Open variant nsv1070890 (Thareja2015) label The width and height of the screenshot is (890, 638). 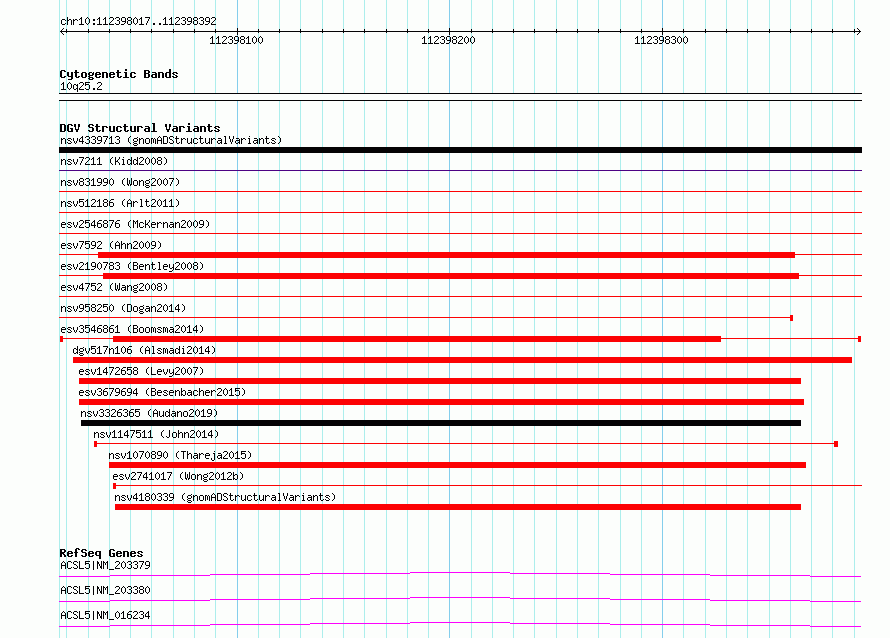click(180, 455)
